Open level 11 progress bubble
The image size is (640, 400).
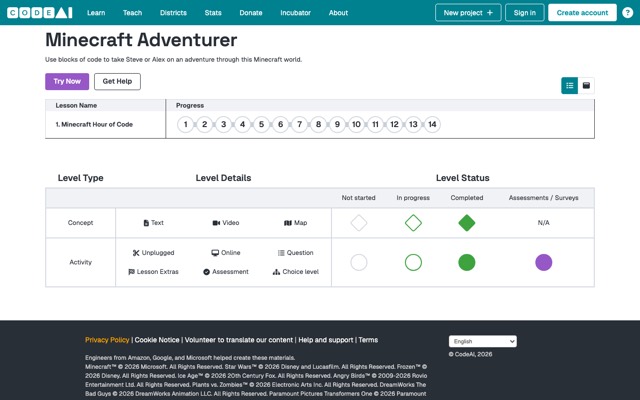[x=375, y=124]
